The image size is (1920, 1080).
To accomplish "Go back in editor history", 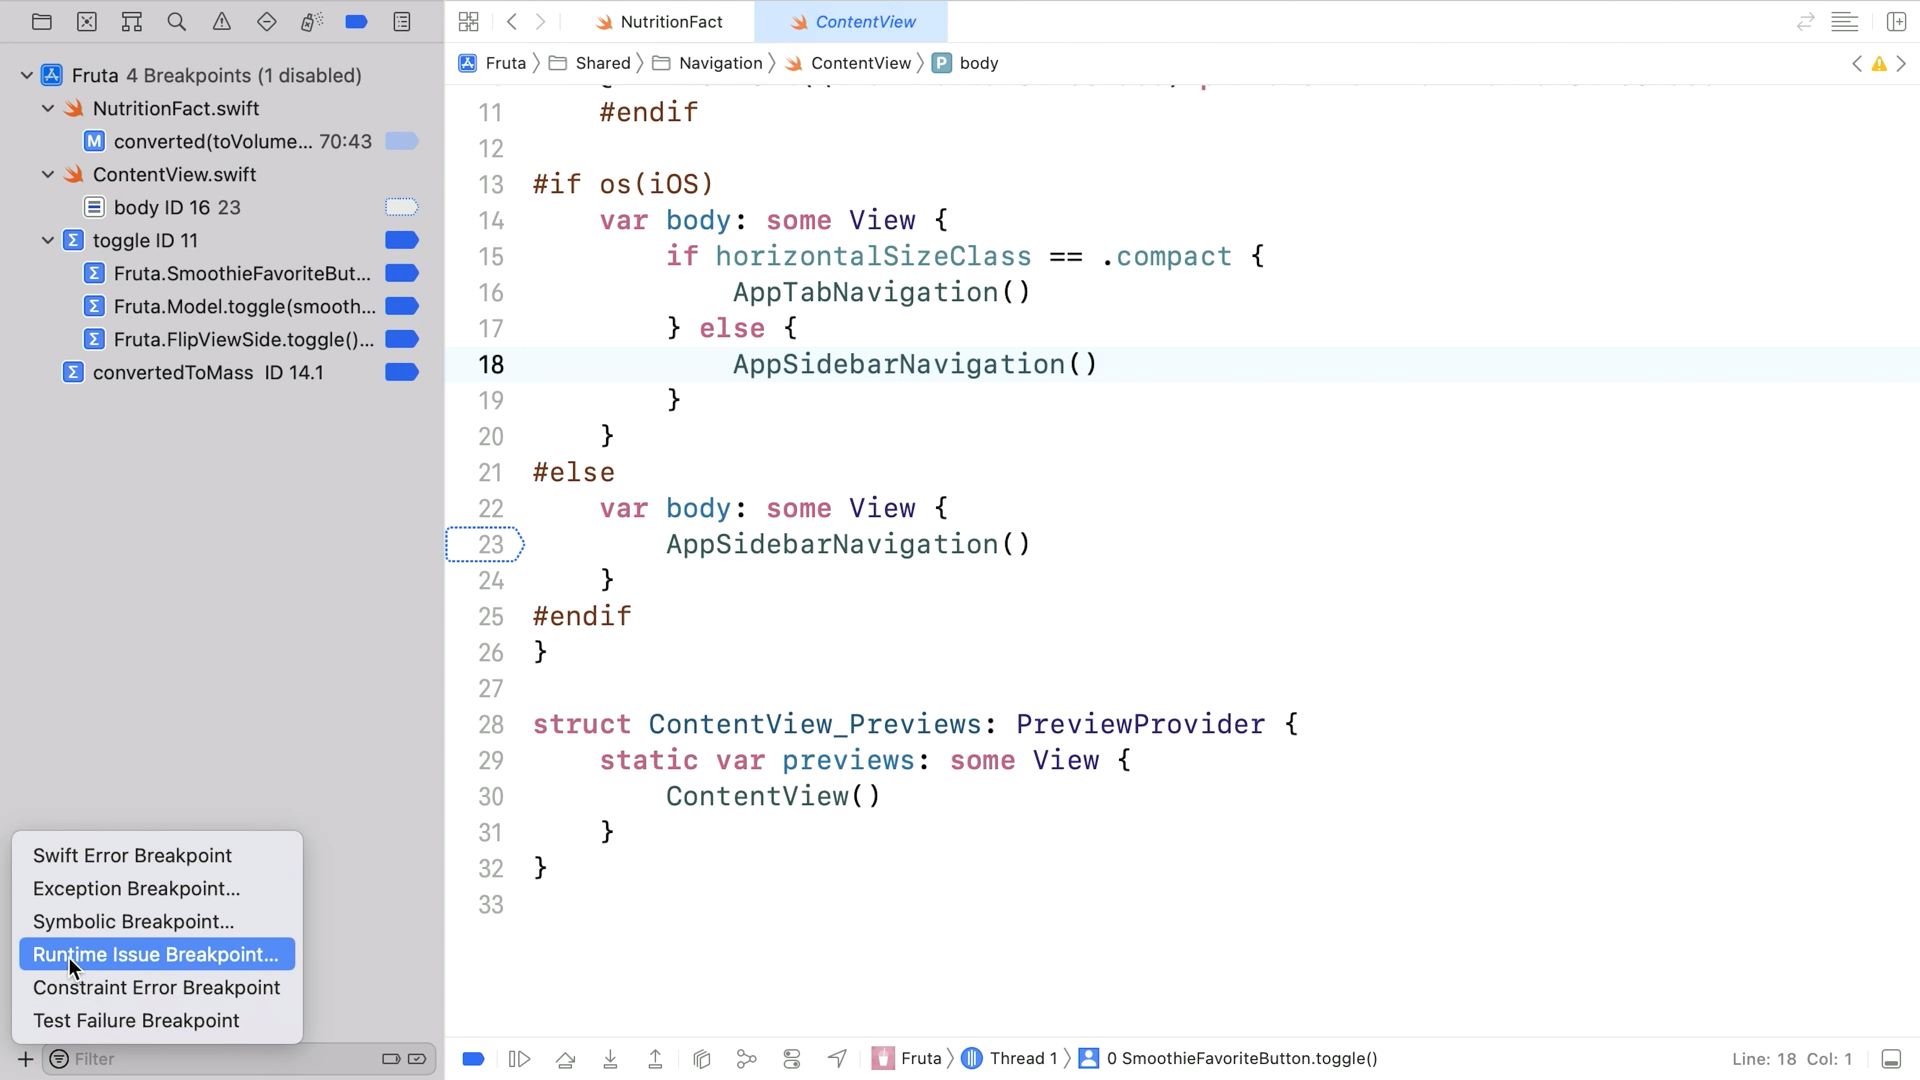I will 512,22.
